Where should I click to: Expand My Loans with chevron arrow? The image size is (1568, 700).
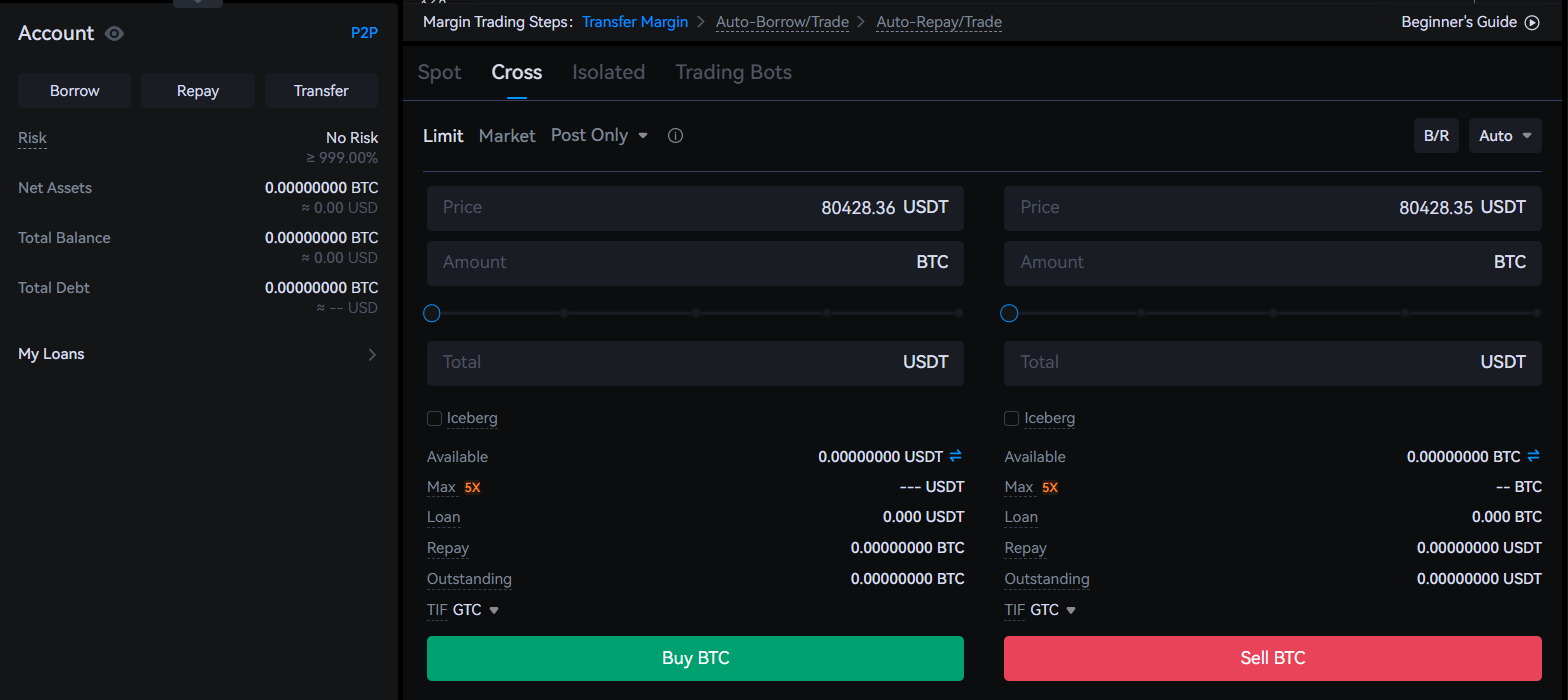point(372,354)
